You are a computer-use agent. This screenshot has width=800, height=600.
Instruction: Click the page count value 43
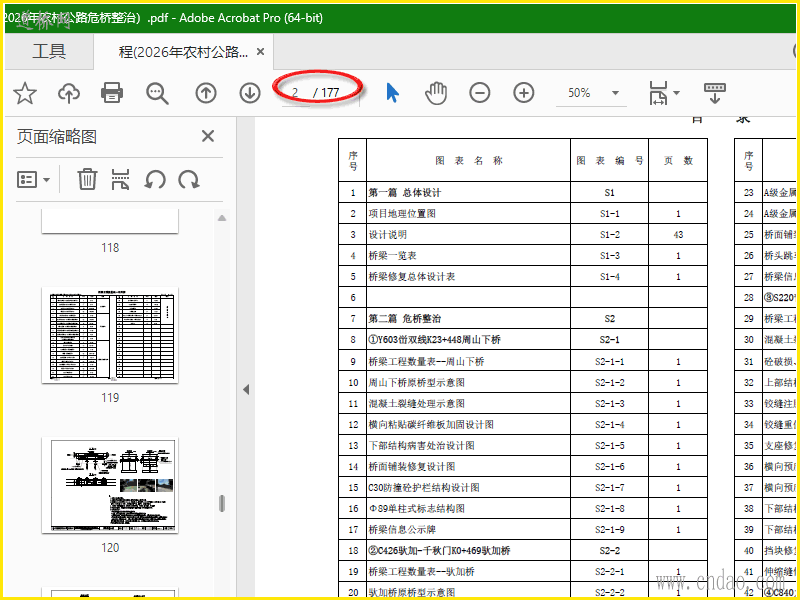(x=678, y=235)
